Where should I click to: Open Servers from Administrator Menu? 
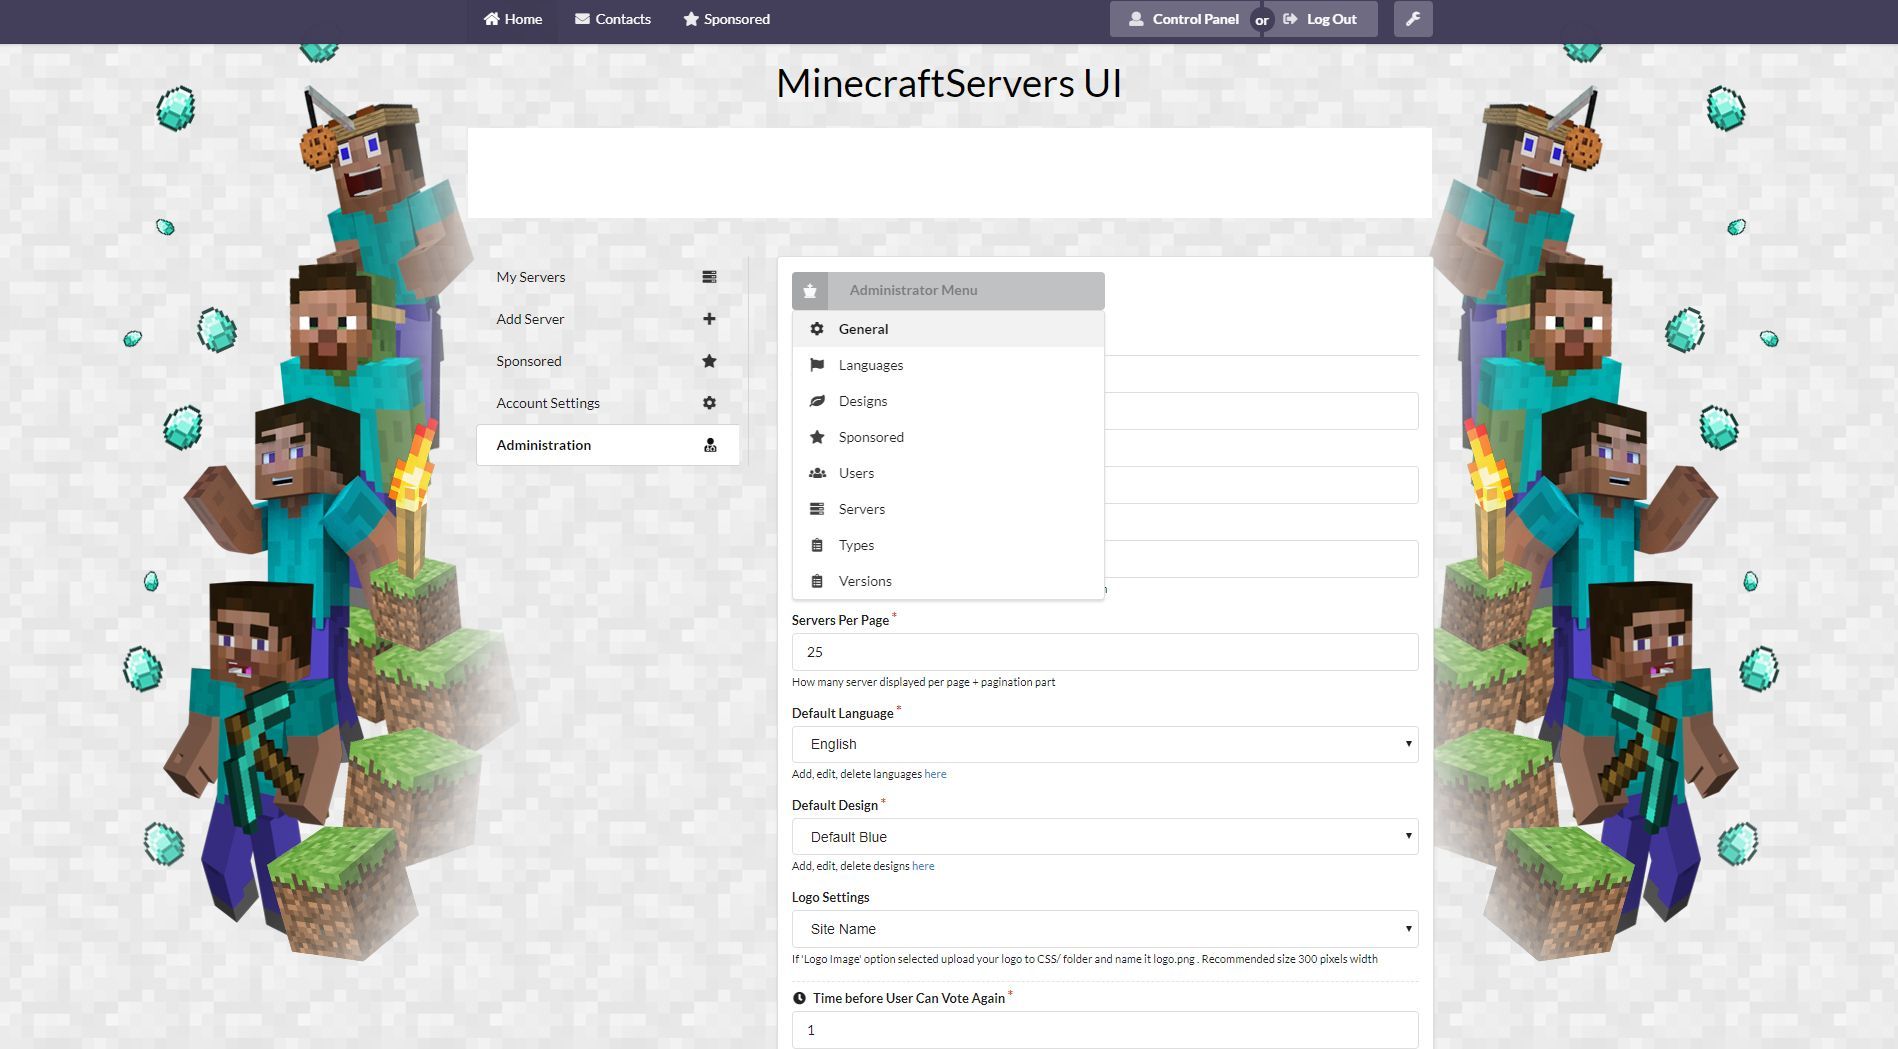coord(948,509)
